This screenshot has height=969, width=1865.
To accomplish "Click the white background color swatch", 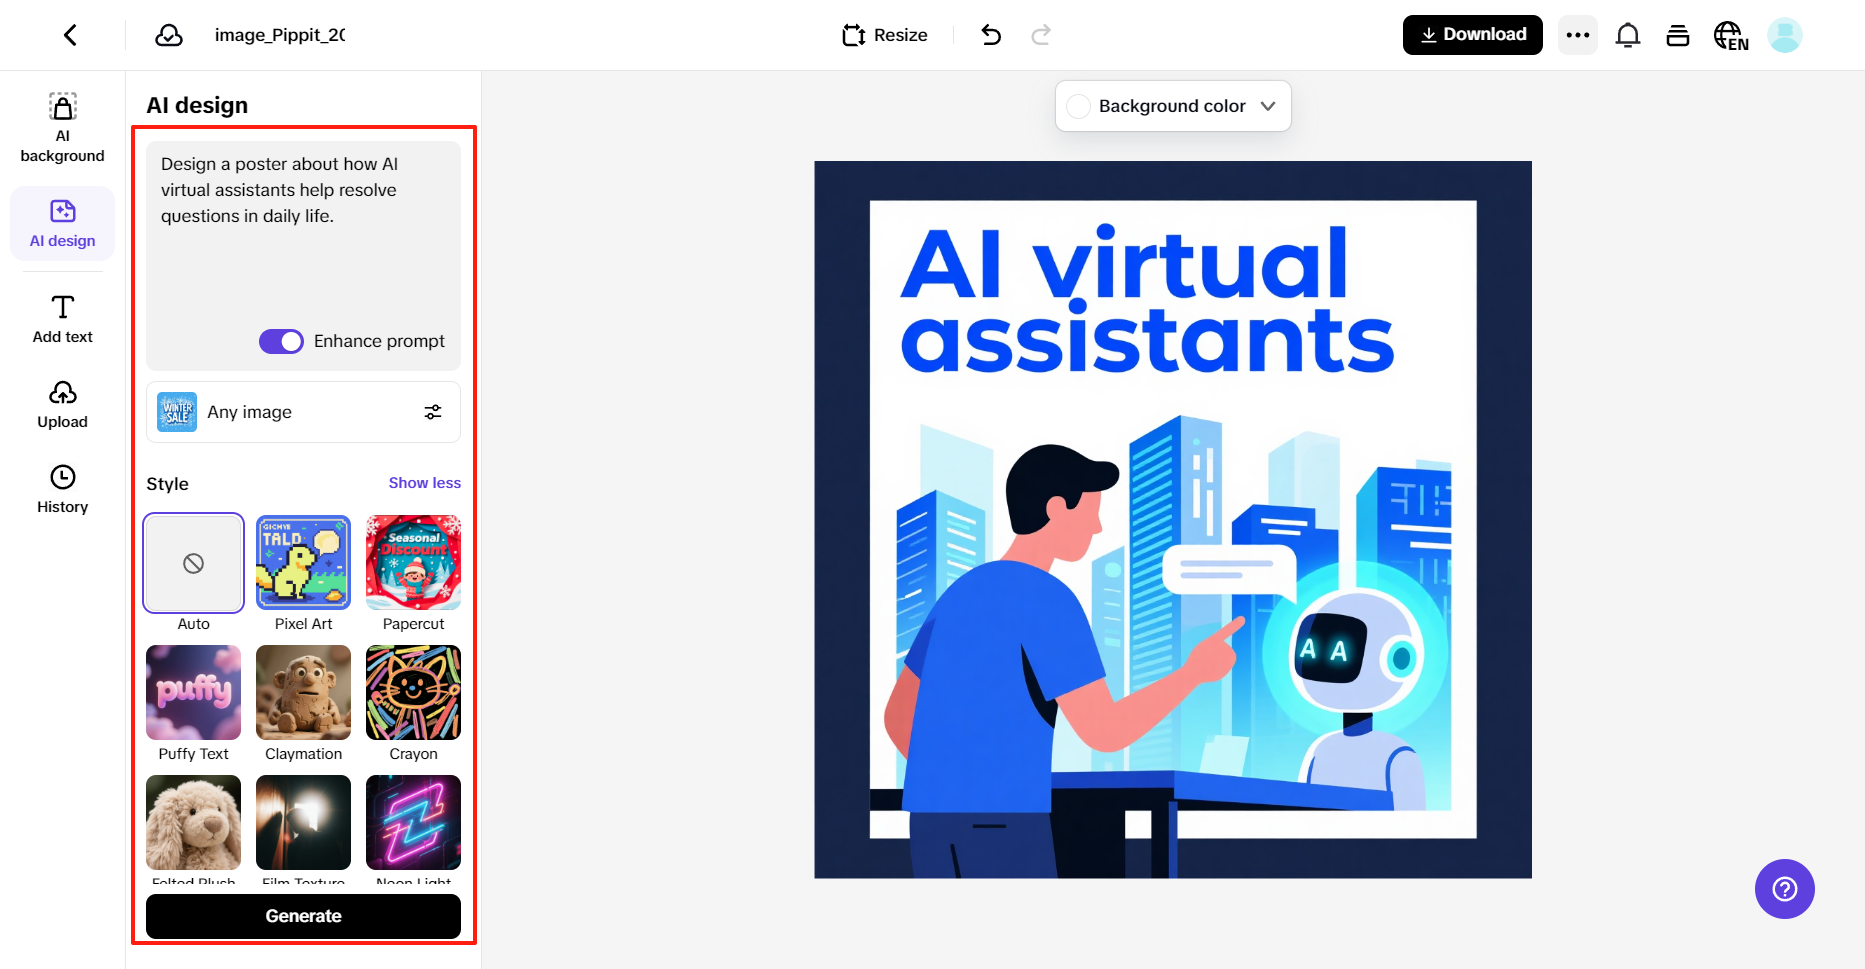I will click(x=1079, y=106).
